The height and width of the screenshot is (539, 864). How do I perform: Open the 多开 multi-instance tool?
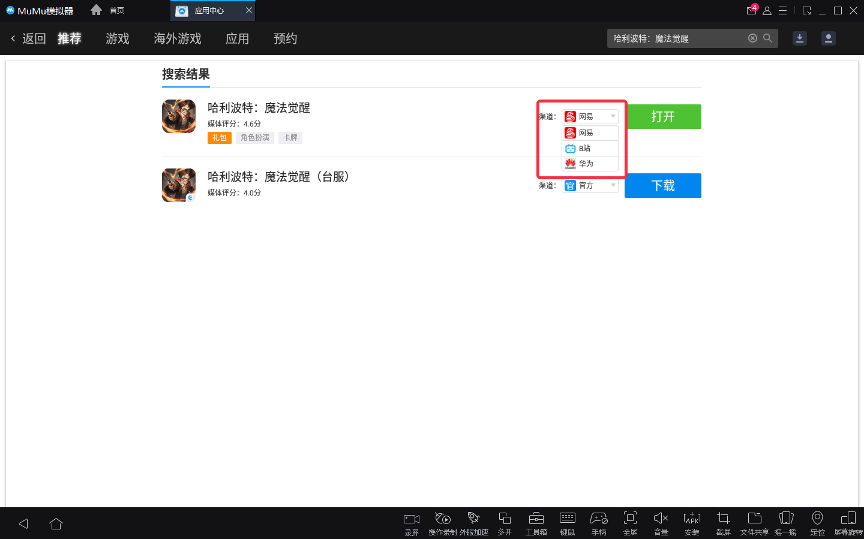(505, 518)
